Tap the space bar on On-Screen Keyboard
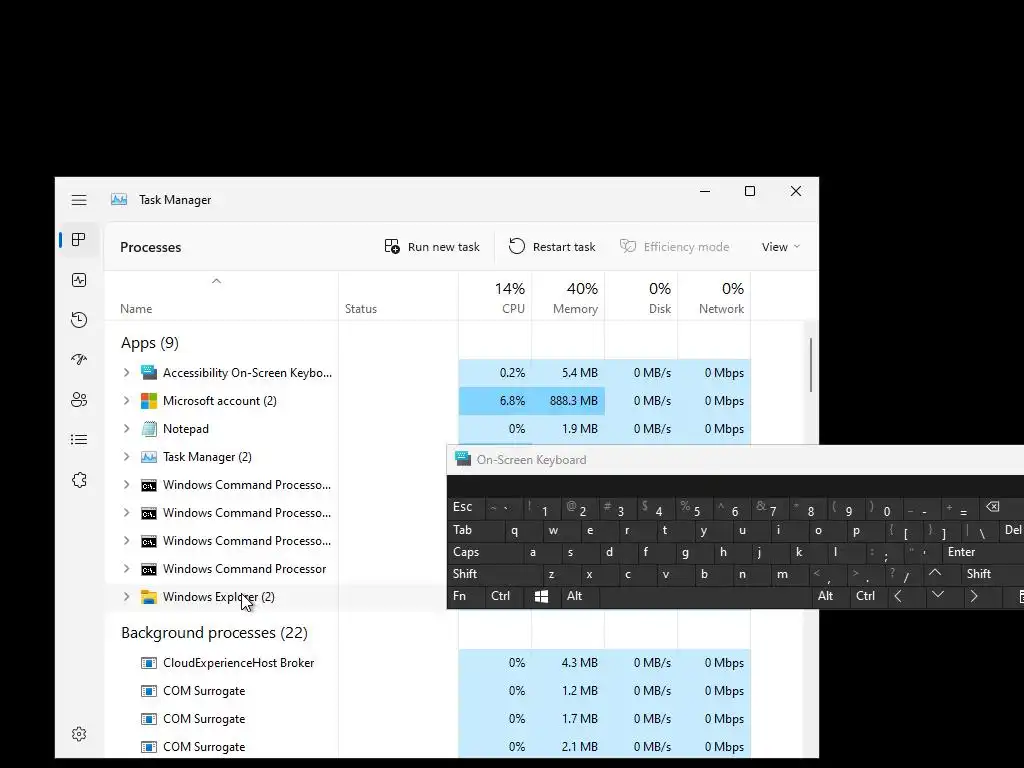 click(705, 596)
